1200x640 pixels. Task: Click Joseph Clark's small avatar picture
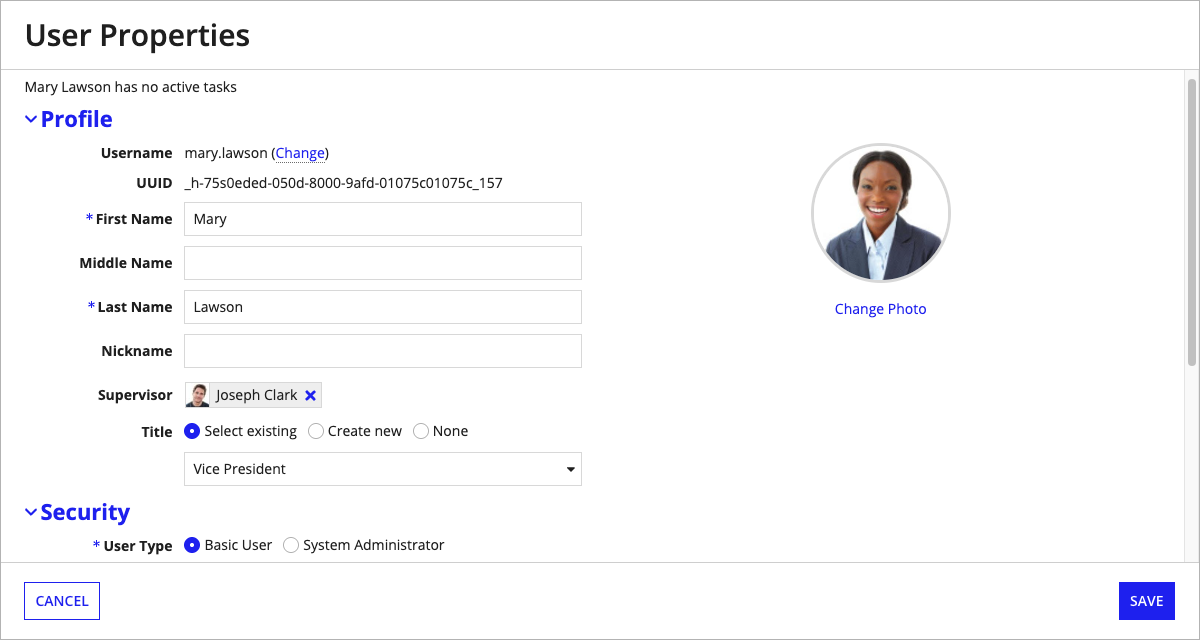199,395
